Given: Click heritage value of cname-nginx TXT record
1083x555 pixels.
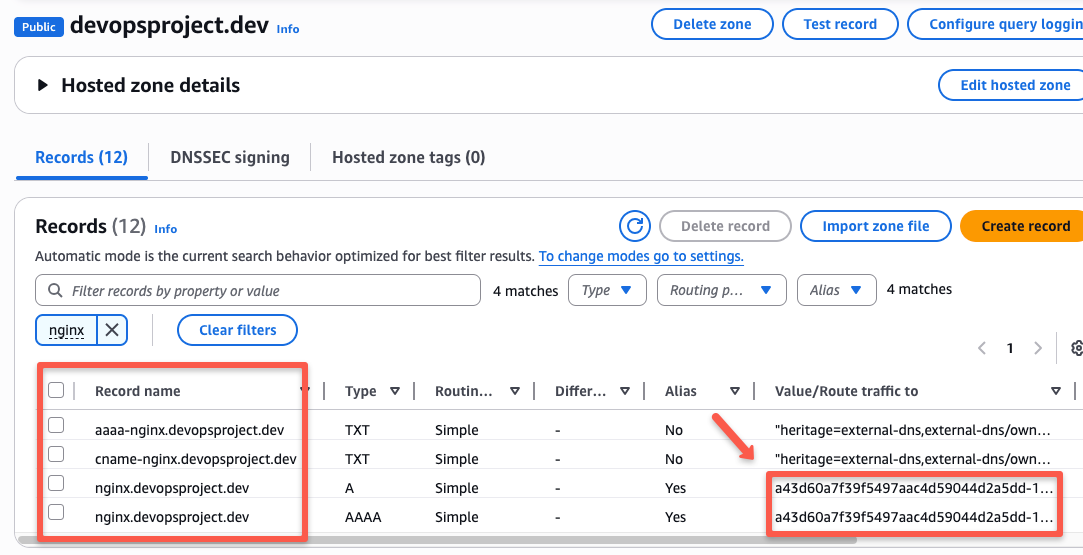Looking at the screenshot, I should click(912, 459).
